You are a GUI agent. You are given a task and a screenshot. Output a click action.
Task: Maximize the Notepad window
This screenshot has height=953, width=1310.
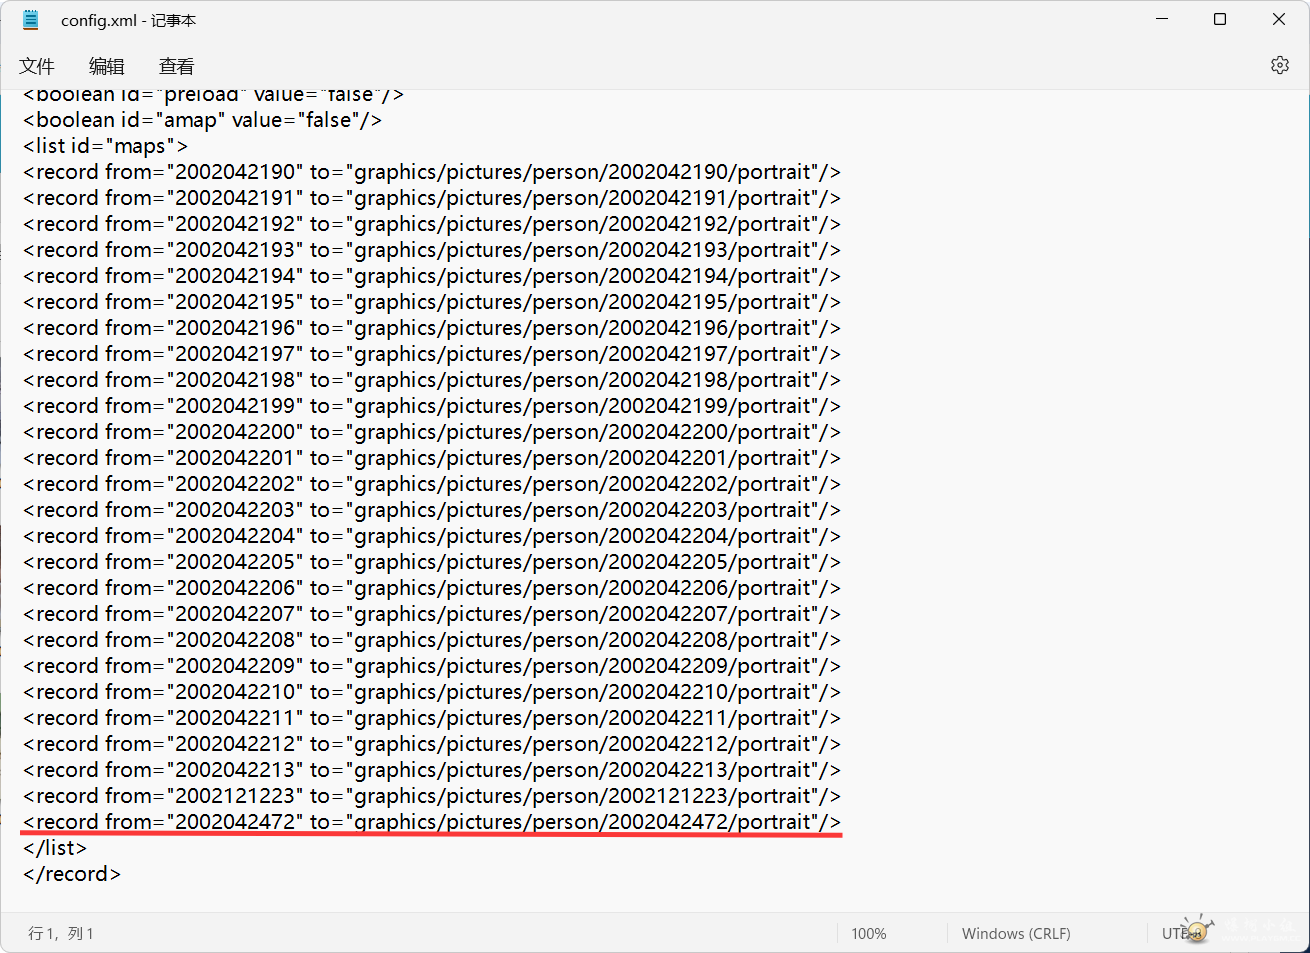(x=1220, y=20)
